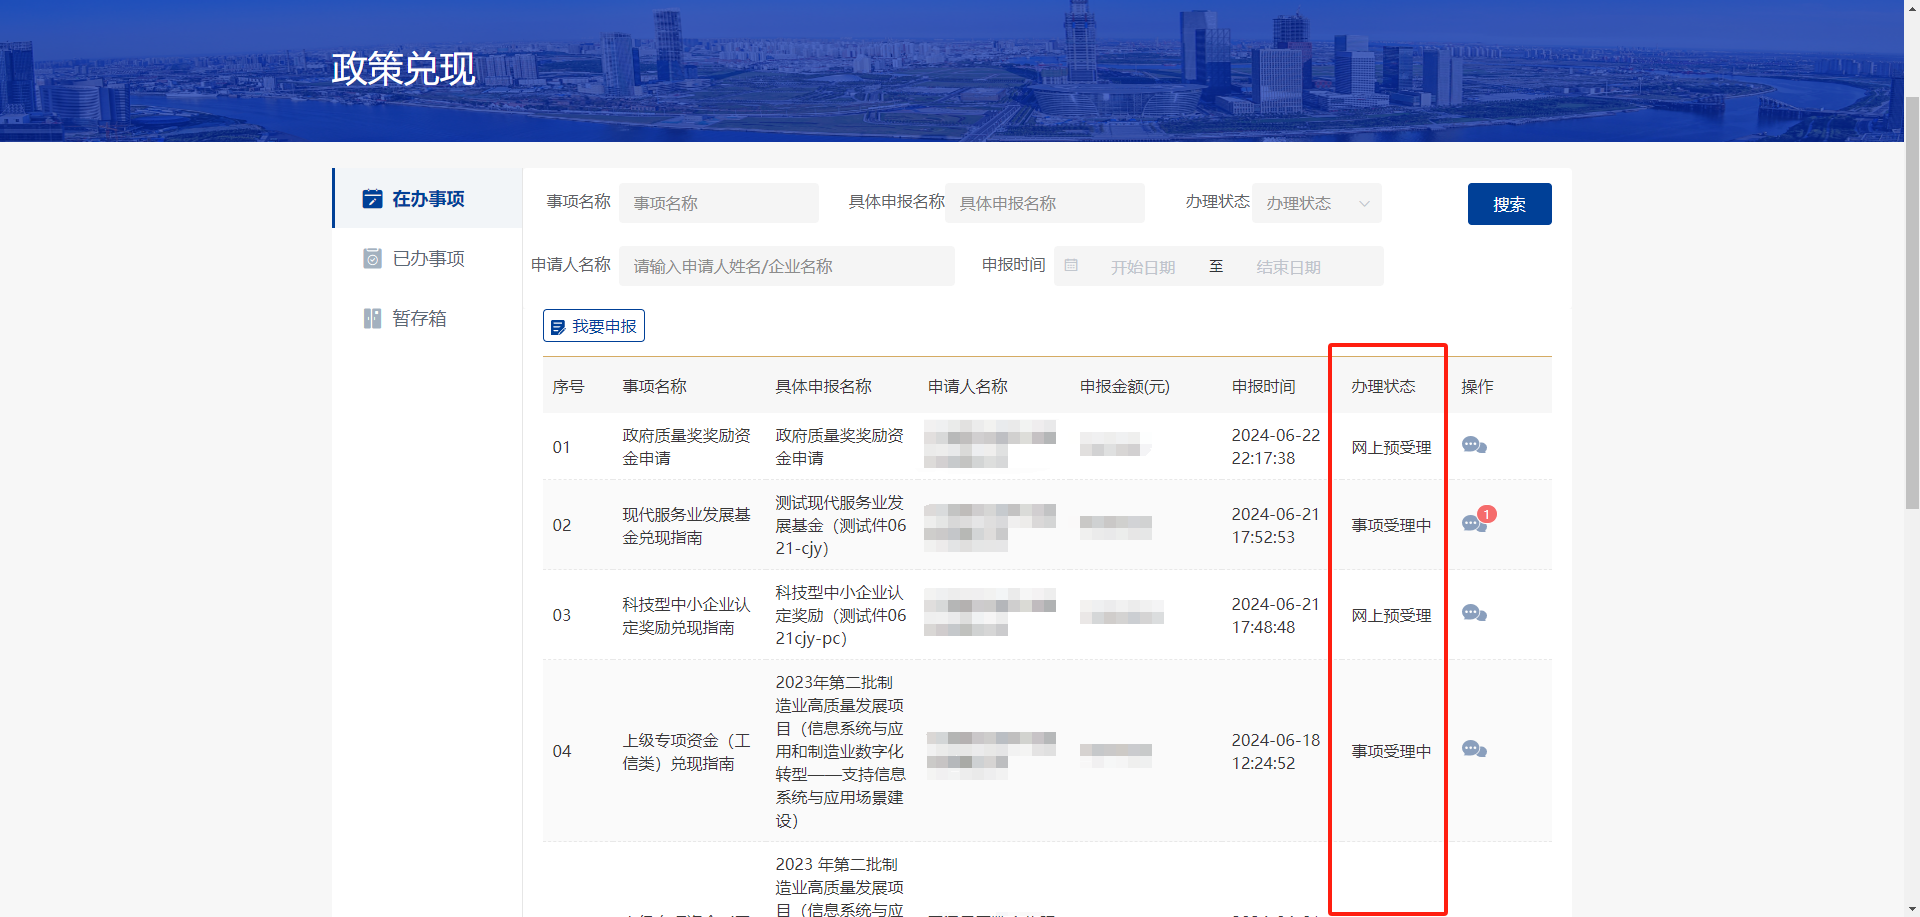Image resolution: width=1920 pixels, height=917 pixels.
Task: Open the 在办事项 sidebar tab
Action: coord(428,198)
